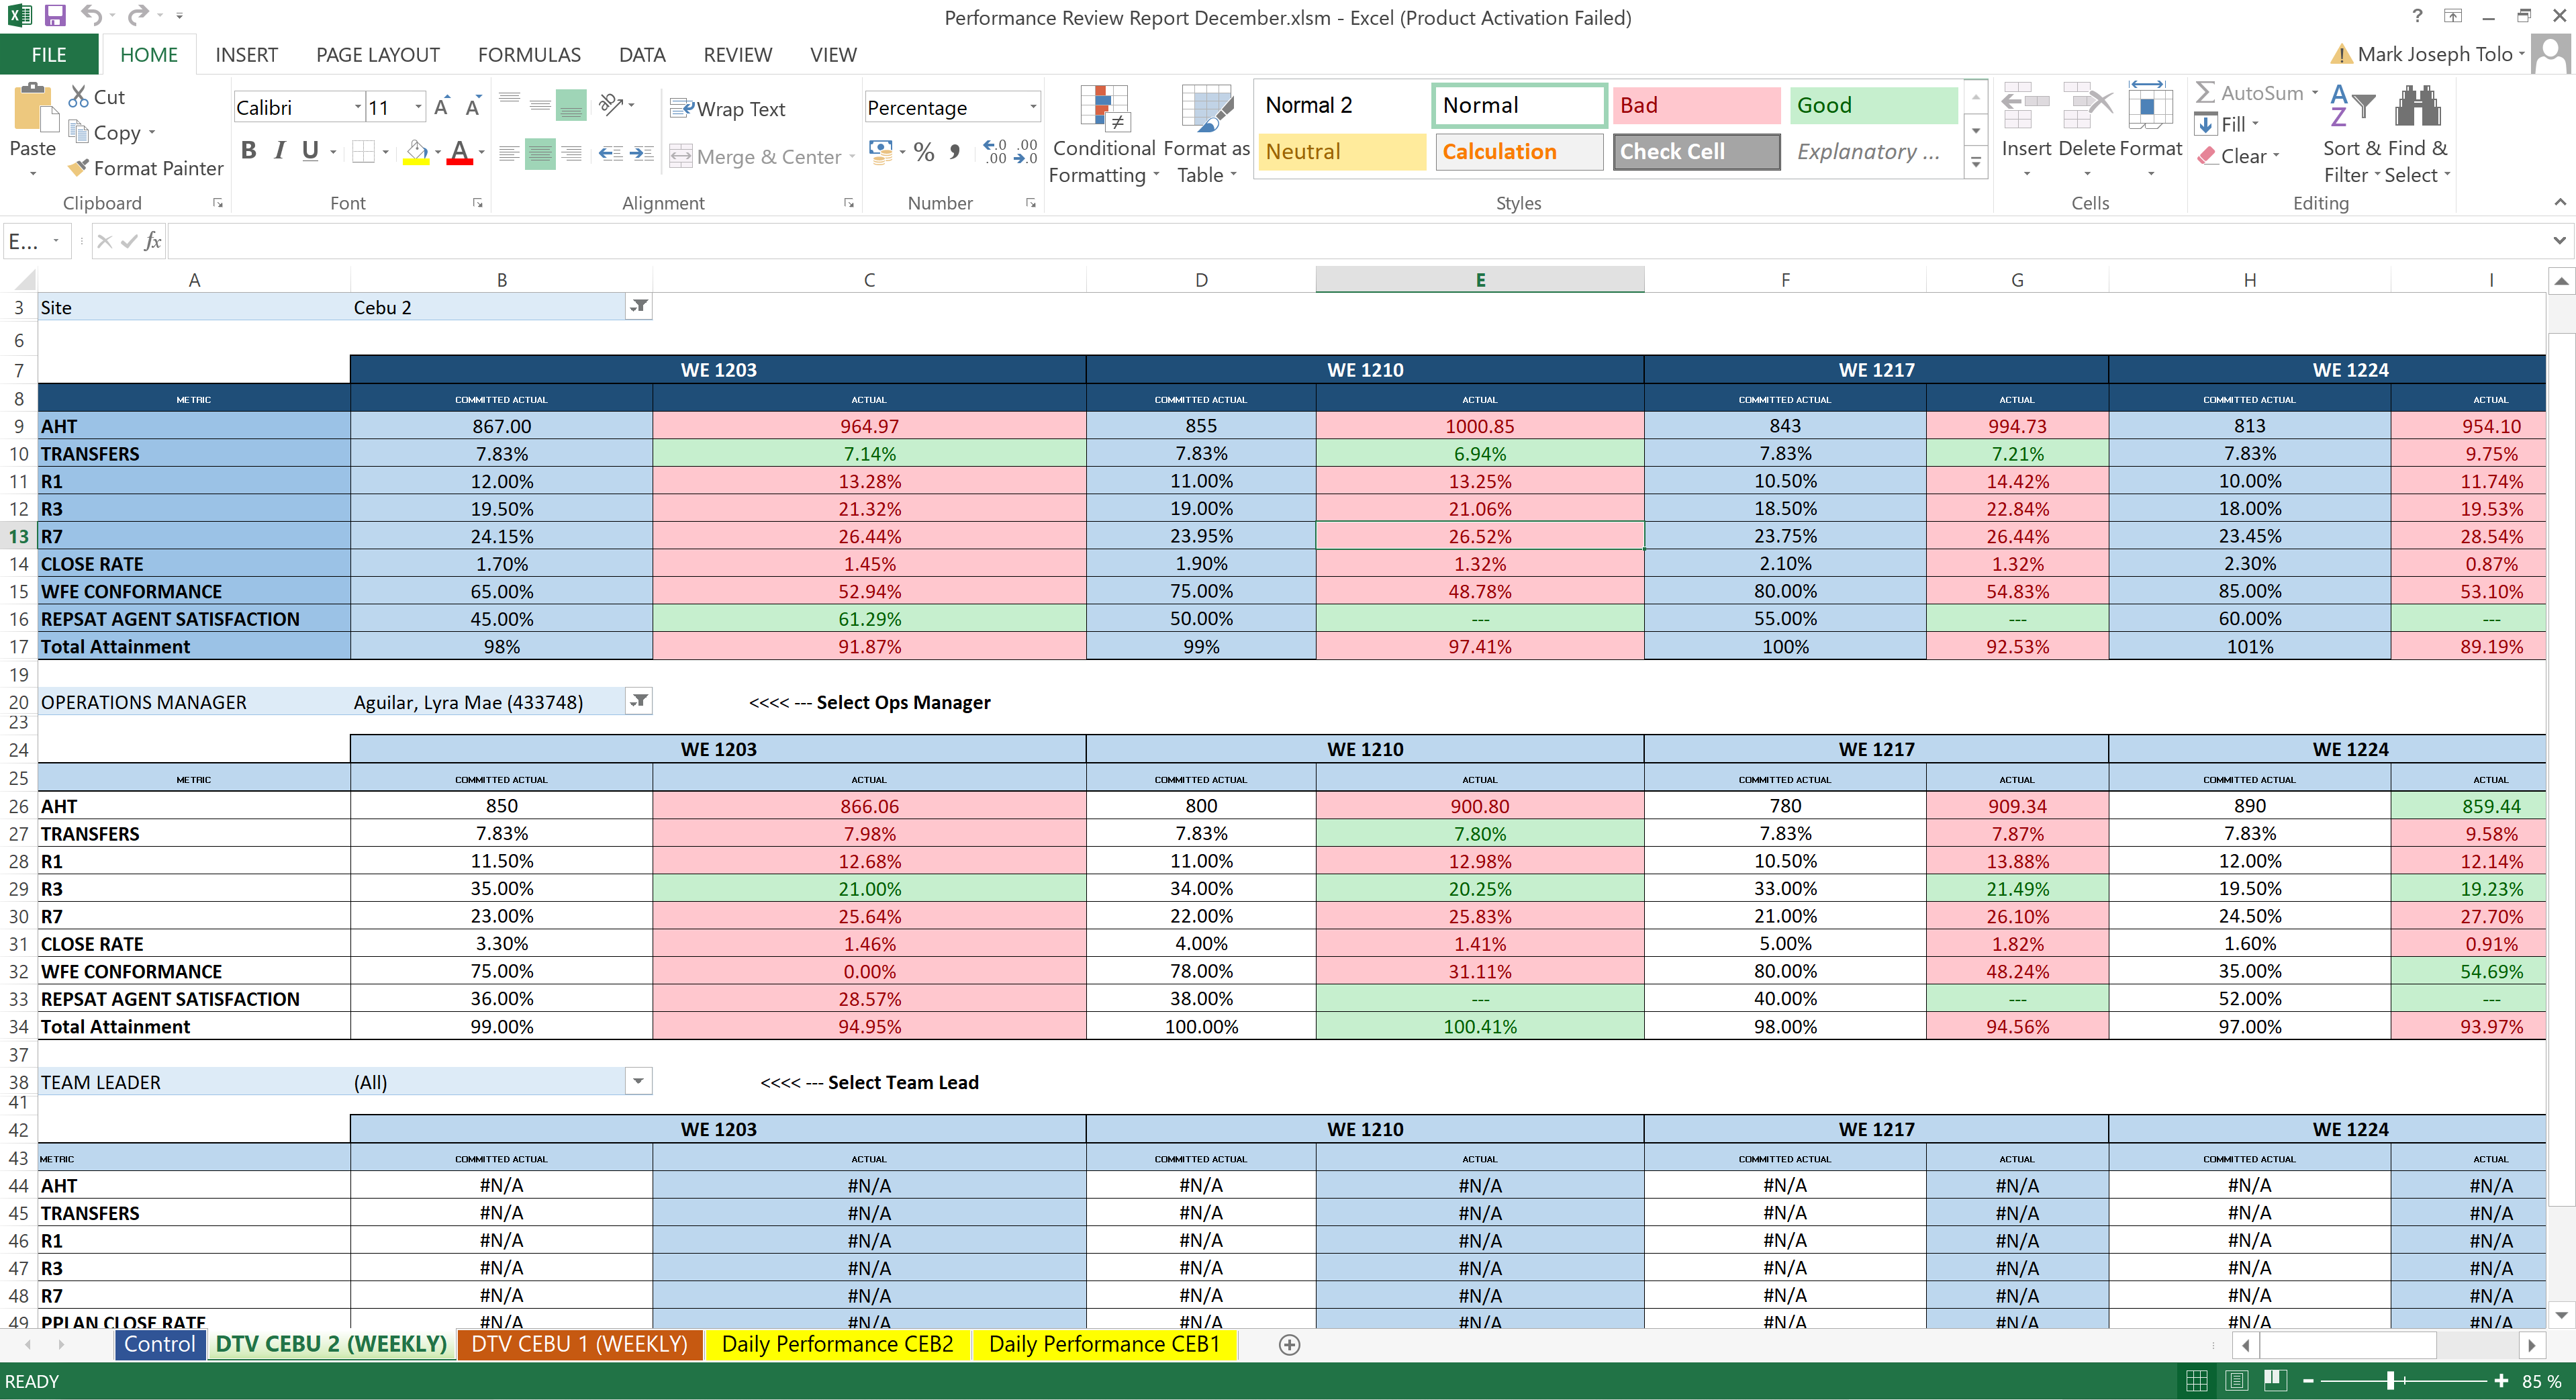Open the FORMULAS ribbon tab
The image size is (2576, 1400).
tap(529, 55)
